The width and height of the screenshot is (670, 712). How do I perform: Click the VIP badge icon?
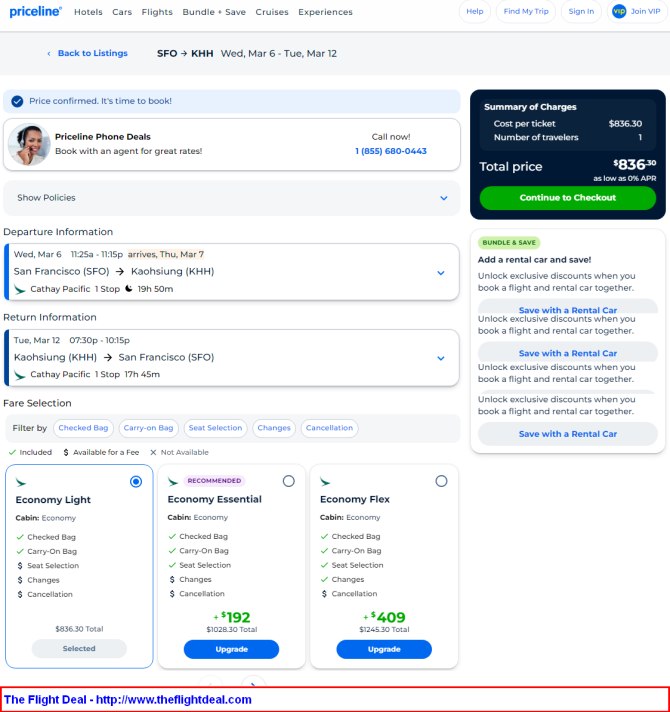(619, 12)
